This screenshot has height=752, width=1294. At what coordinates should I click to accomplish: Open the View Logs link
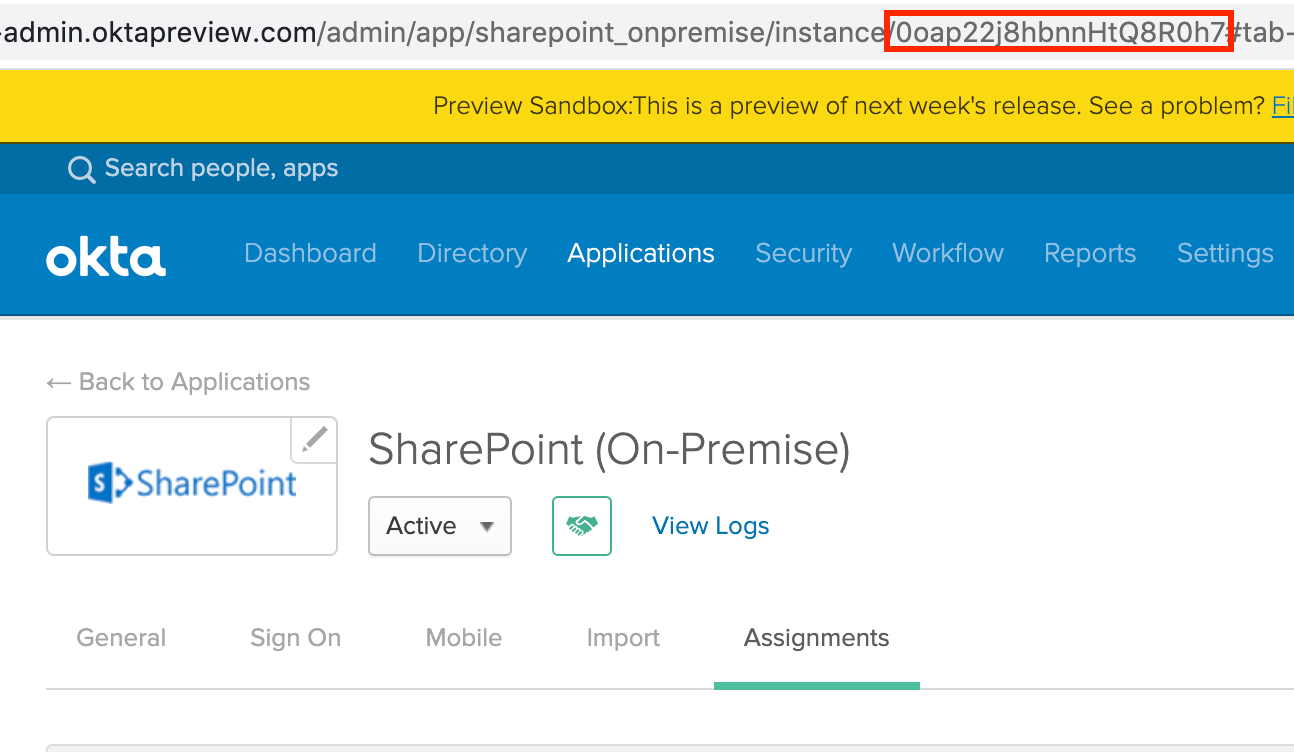(711, 526)
